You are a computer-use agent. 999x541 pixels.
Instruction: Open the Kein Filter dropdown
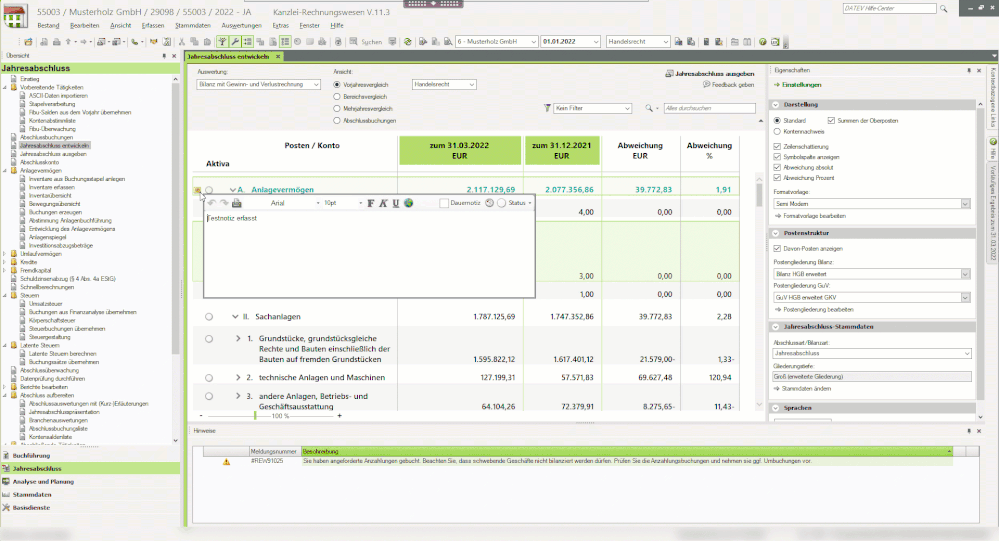pos(593,108)
